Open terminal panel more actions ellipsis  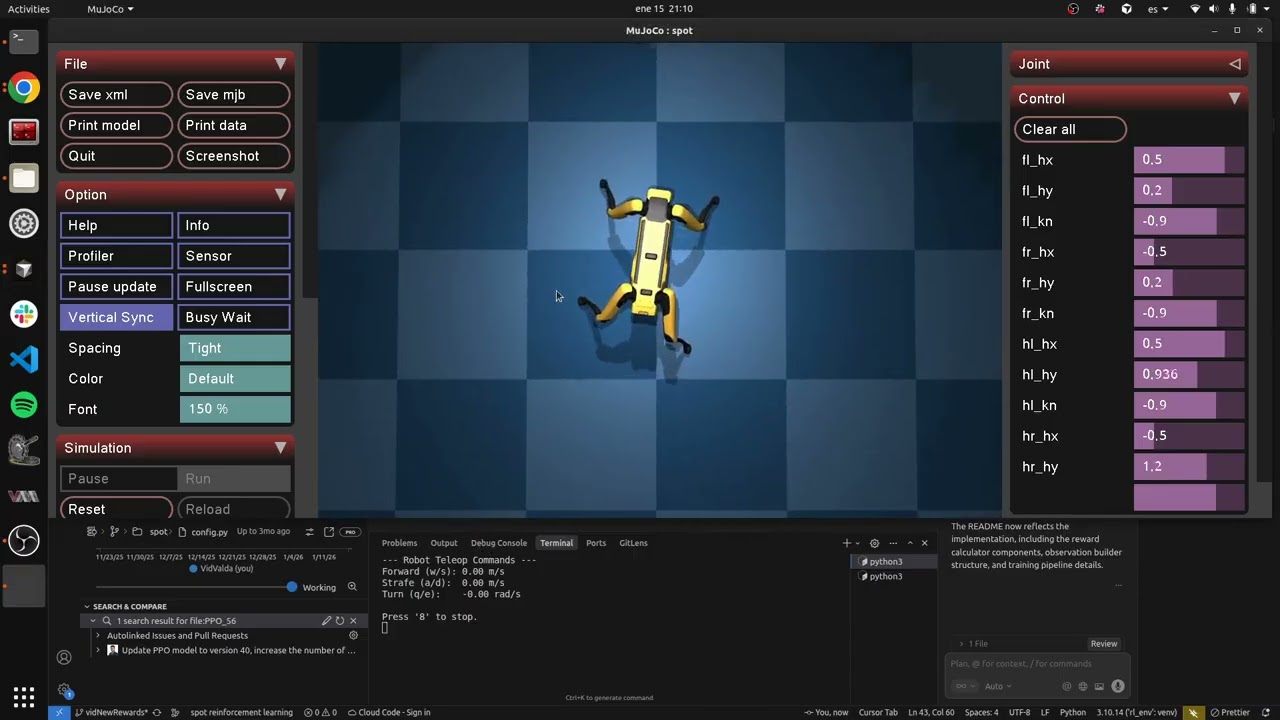893,543
